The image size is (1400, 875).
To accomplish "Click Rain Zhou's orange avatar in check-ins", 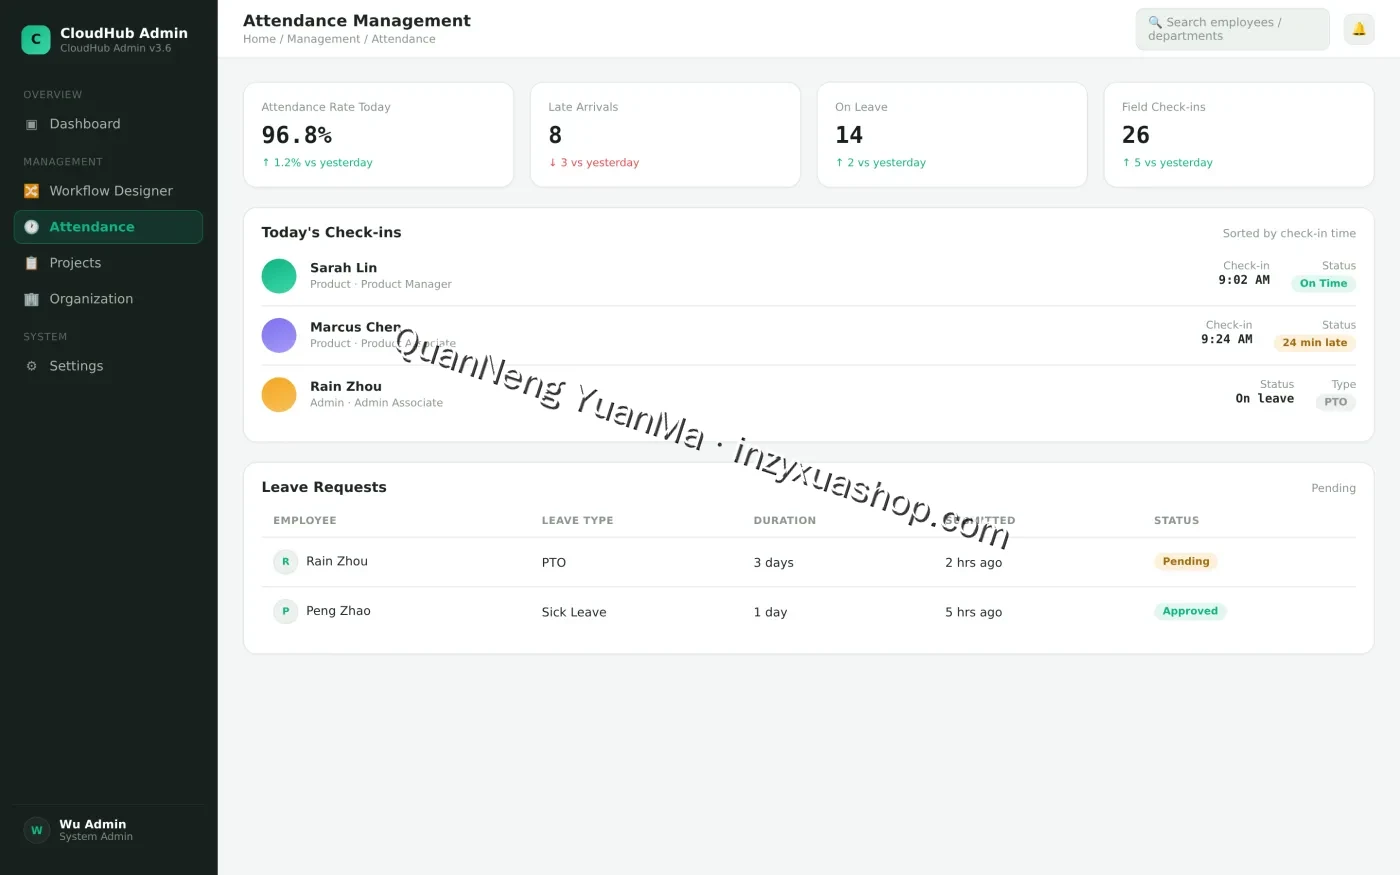I will [x=279, y=394].
